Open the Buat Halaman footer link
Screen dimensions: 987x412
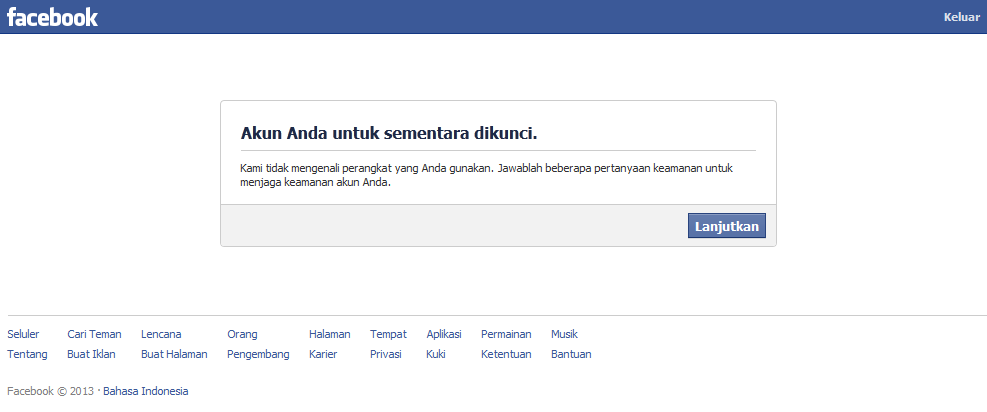tap(174, 354)
